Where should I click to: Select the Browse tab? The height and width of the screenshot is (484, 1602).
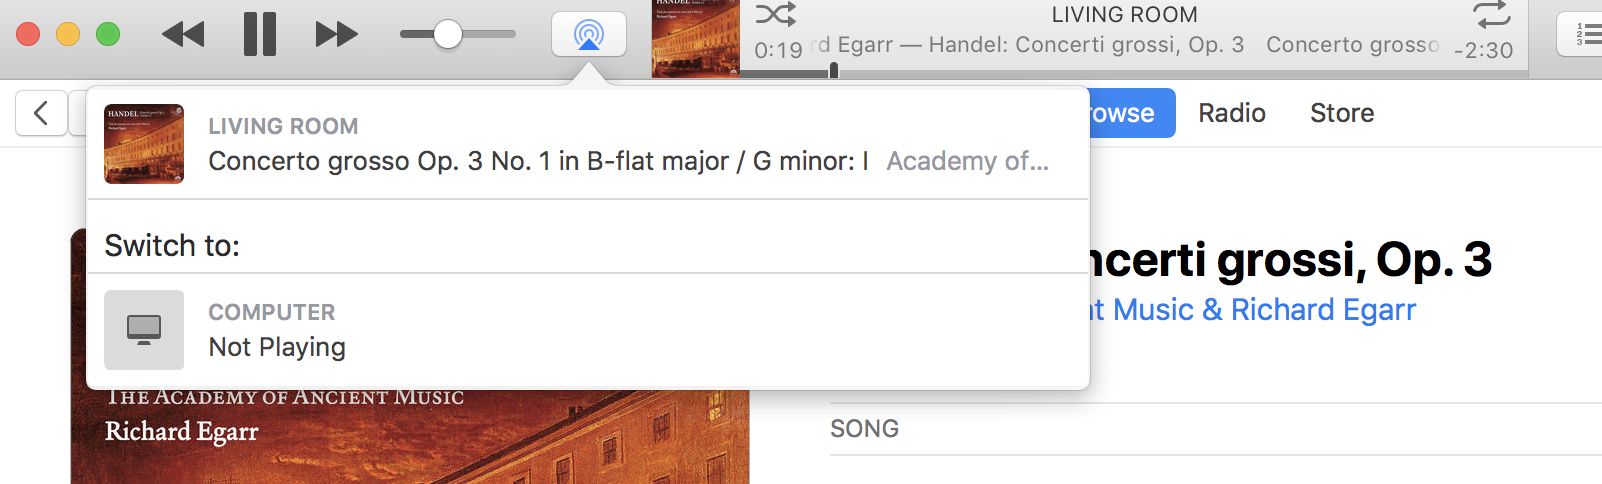click(1132, 113)
